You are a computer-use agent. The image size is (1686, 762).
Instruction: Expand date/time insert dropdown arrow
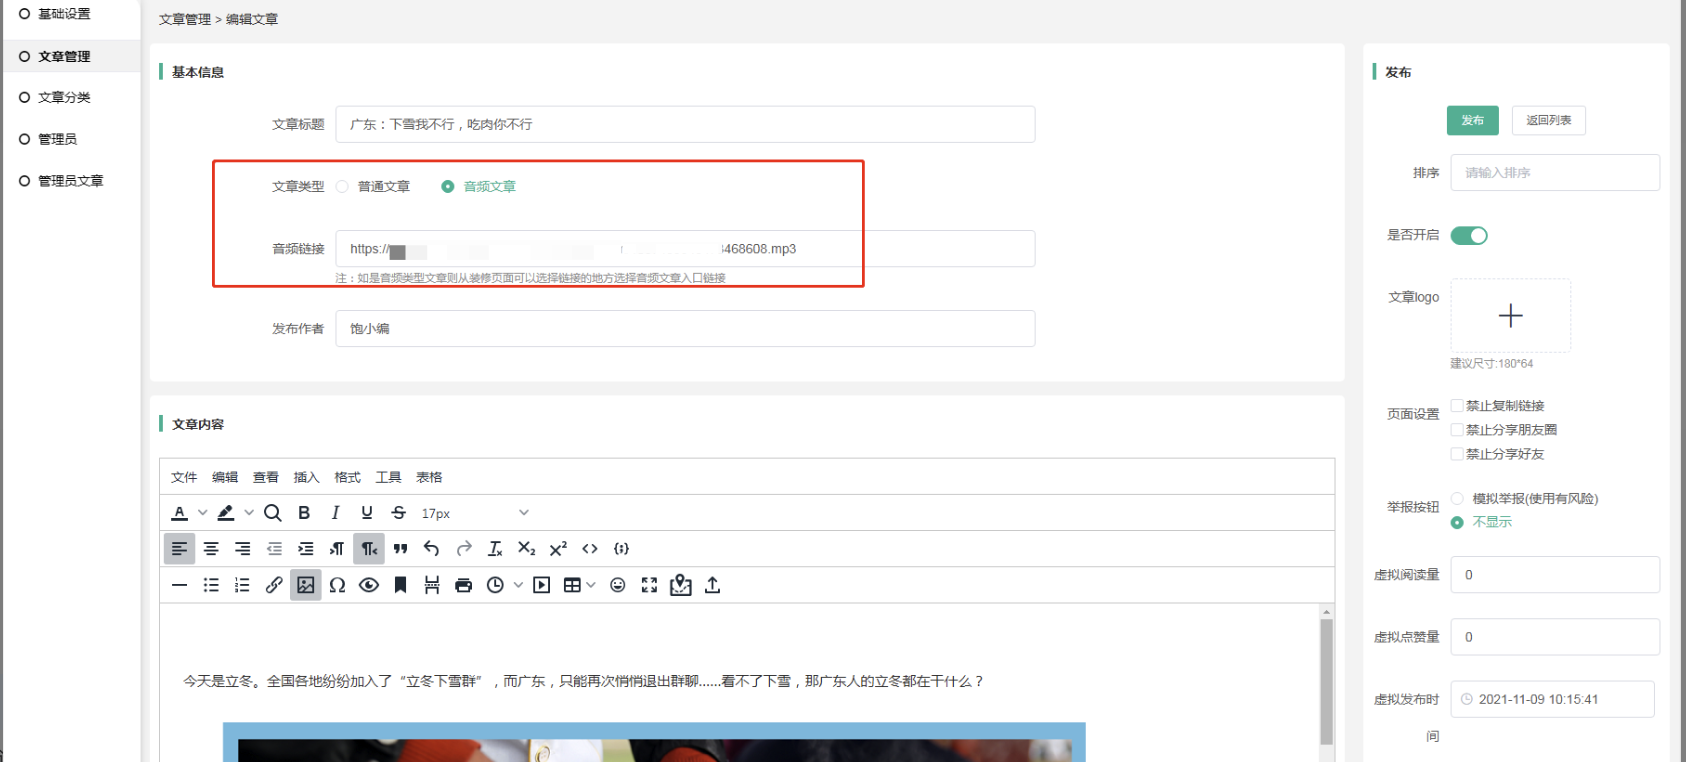(x=518, y=585)
